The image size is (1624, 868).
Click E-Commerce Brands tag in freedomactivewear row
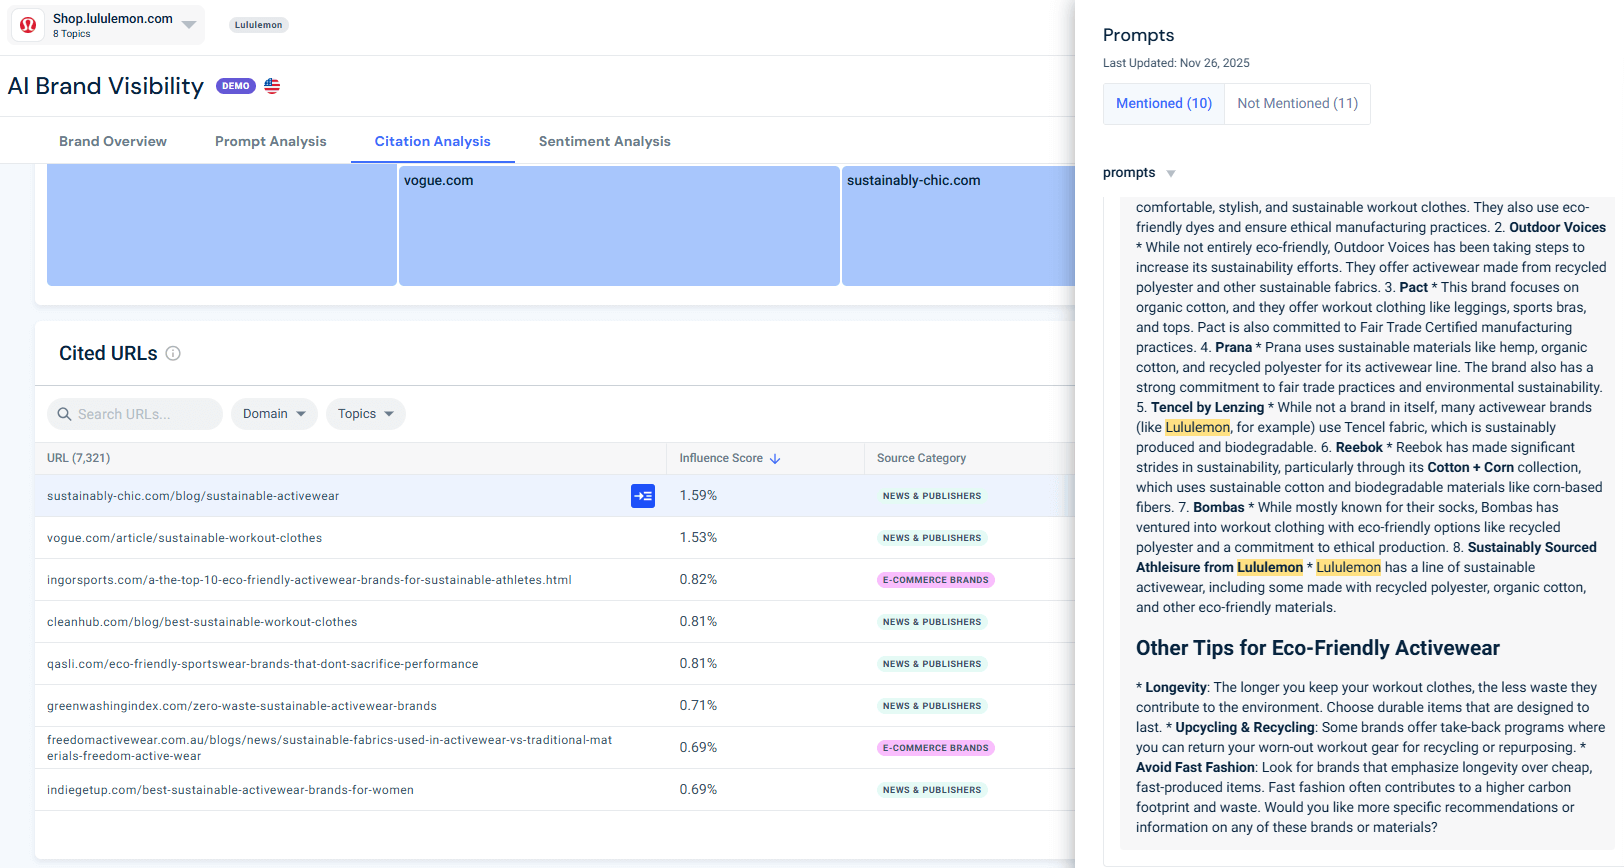tap(935, 748)
